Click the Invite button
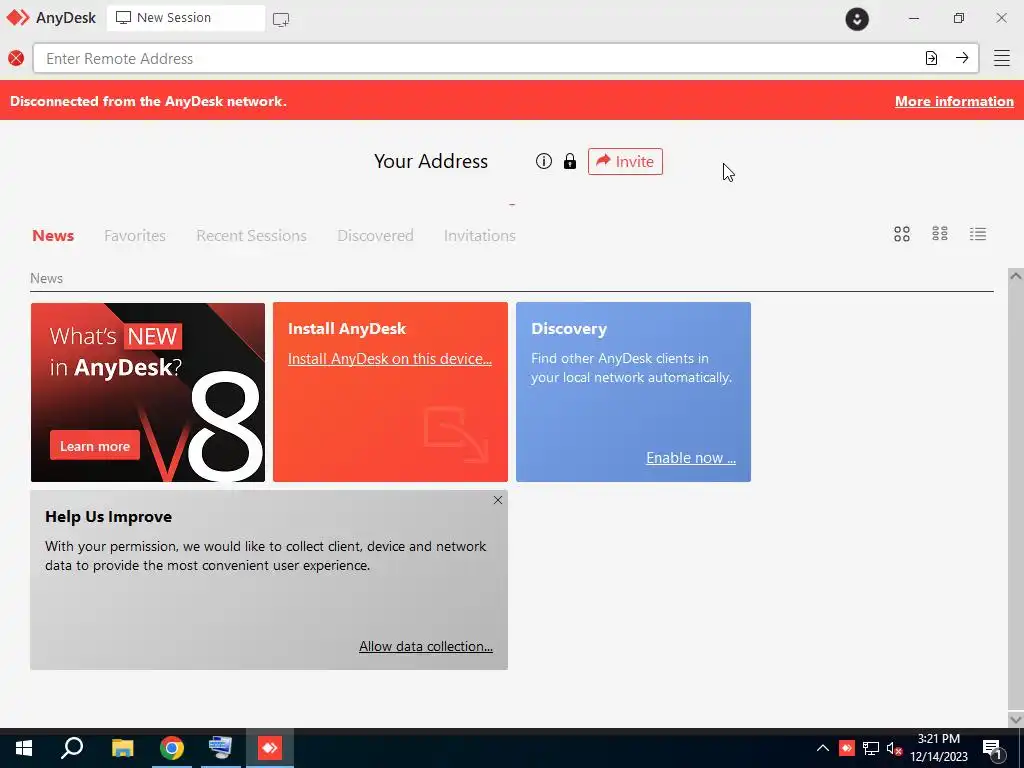Viewport: 1024px width, 768px height. (x=625, y=161)
